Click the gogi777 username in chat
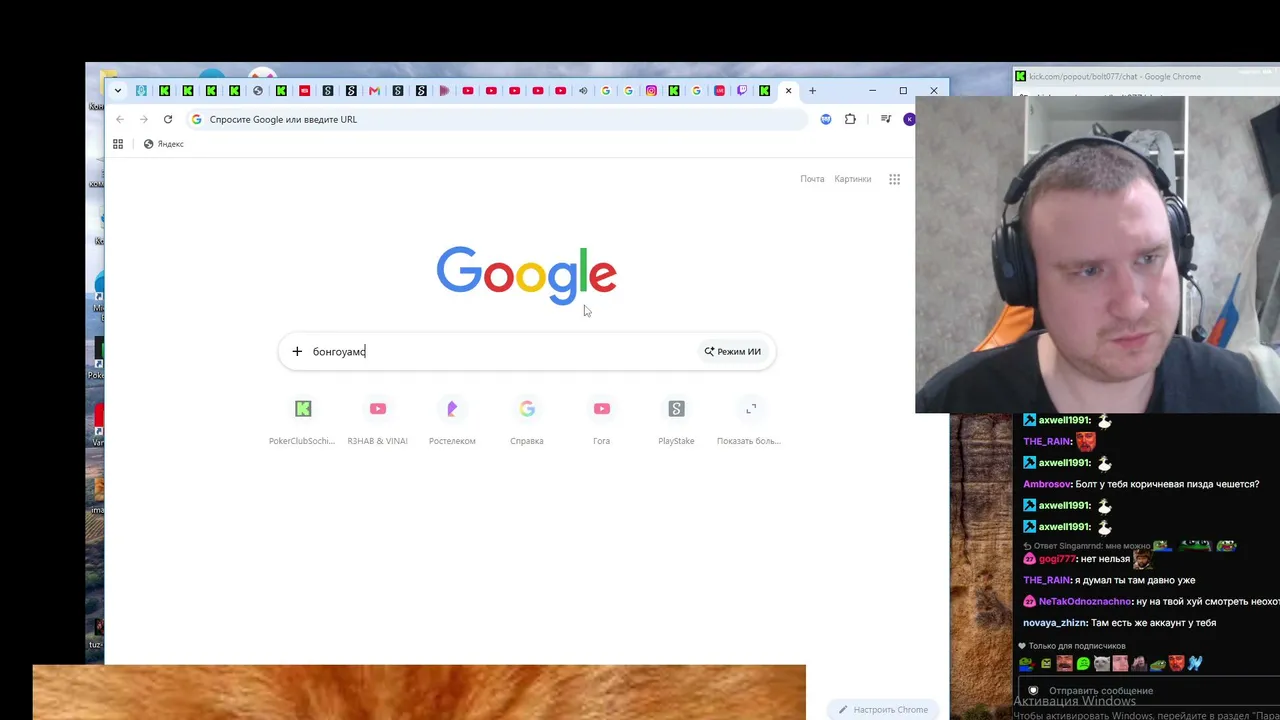The width and height of the screenshot is (1280, 720). coord(1057,559)
